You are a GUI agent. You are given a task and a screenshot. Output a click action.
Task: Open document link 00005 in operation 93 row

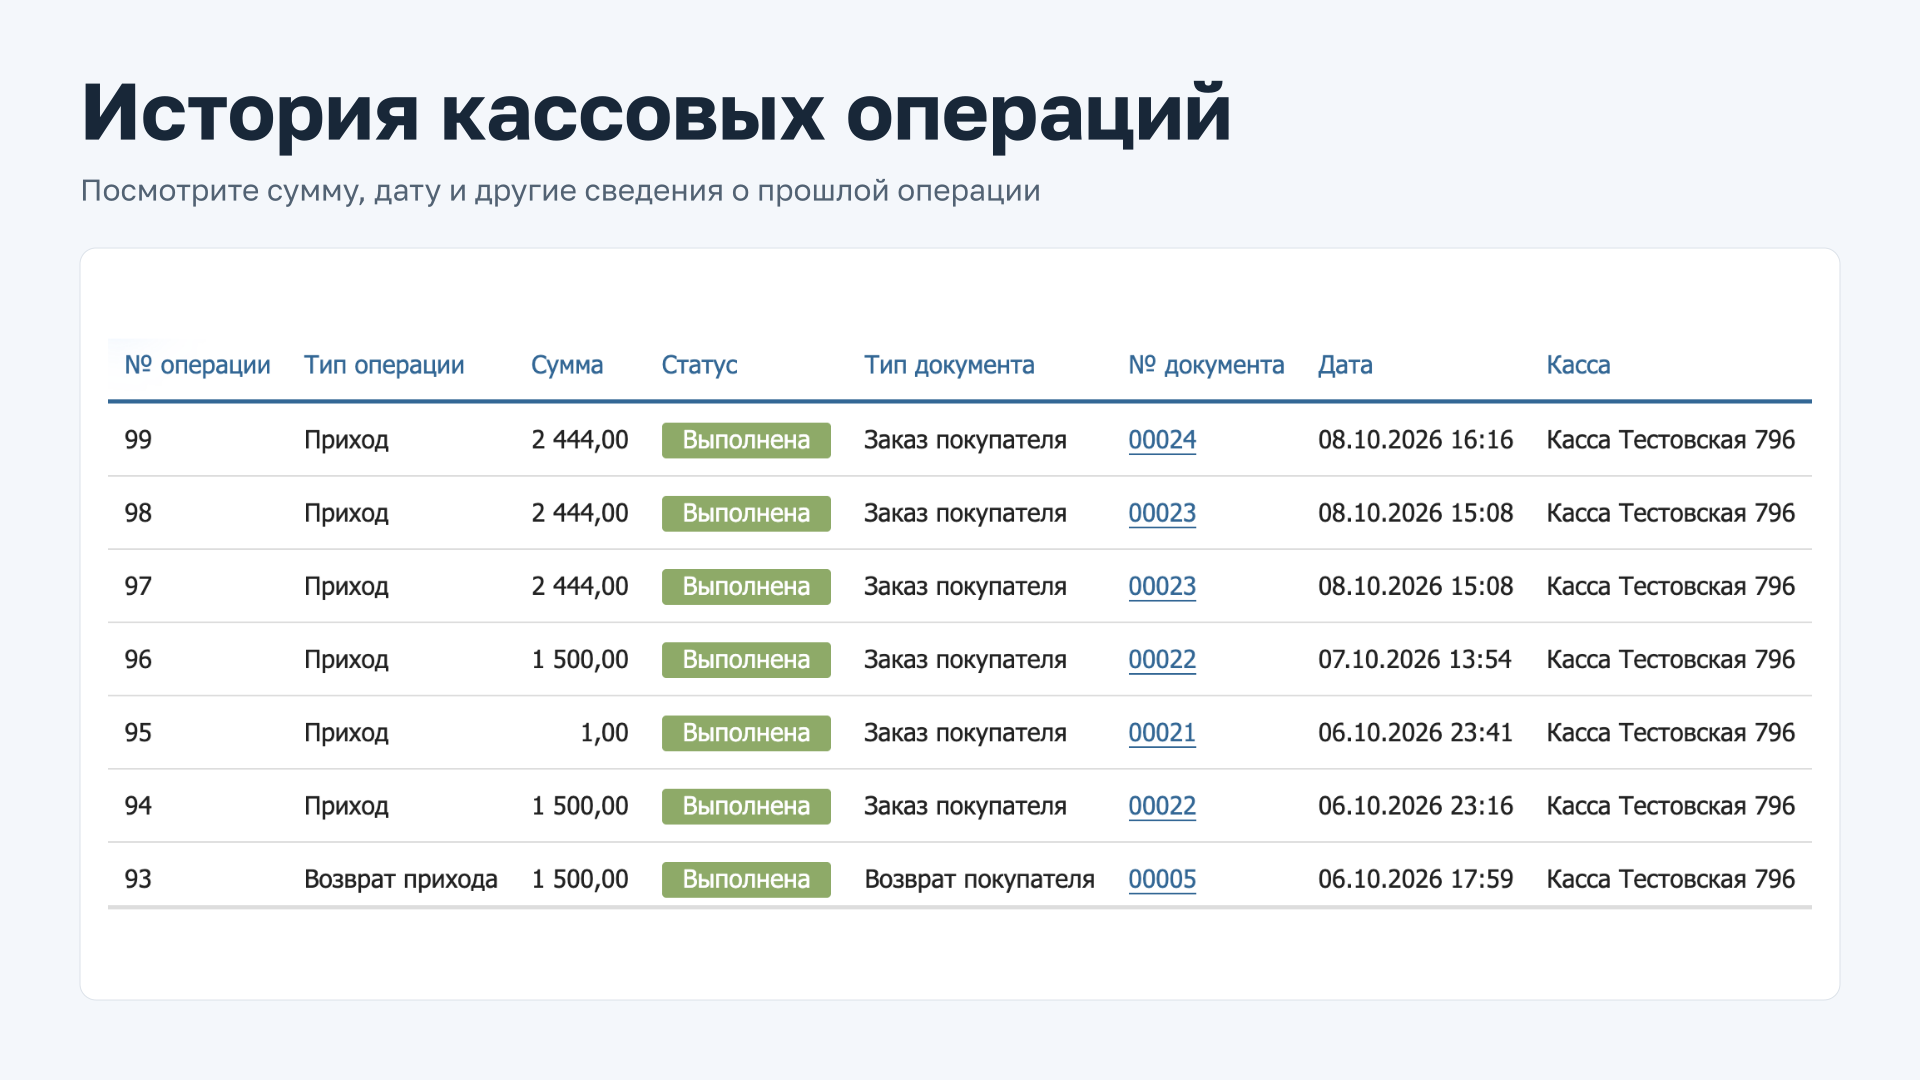pyautogui.click(x=1162, y=879)
